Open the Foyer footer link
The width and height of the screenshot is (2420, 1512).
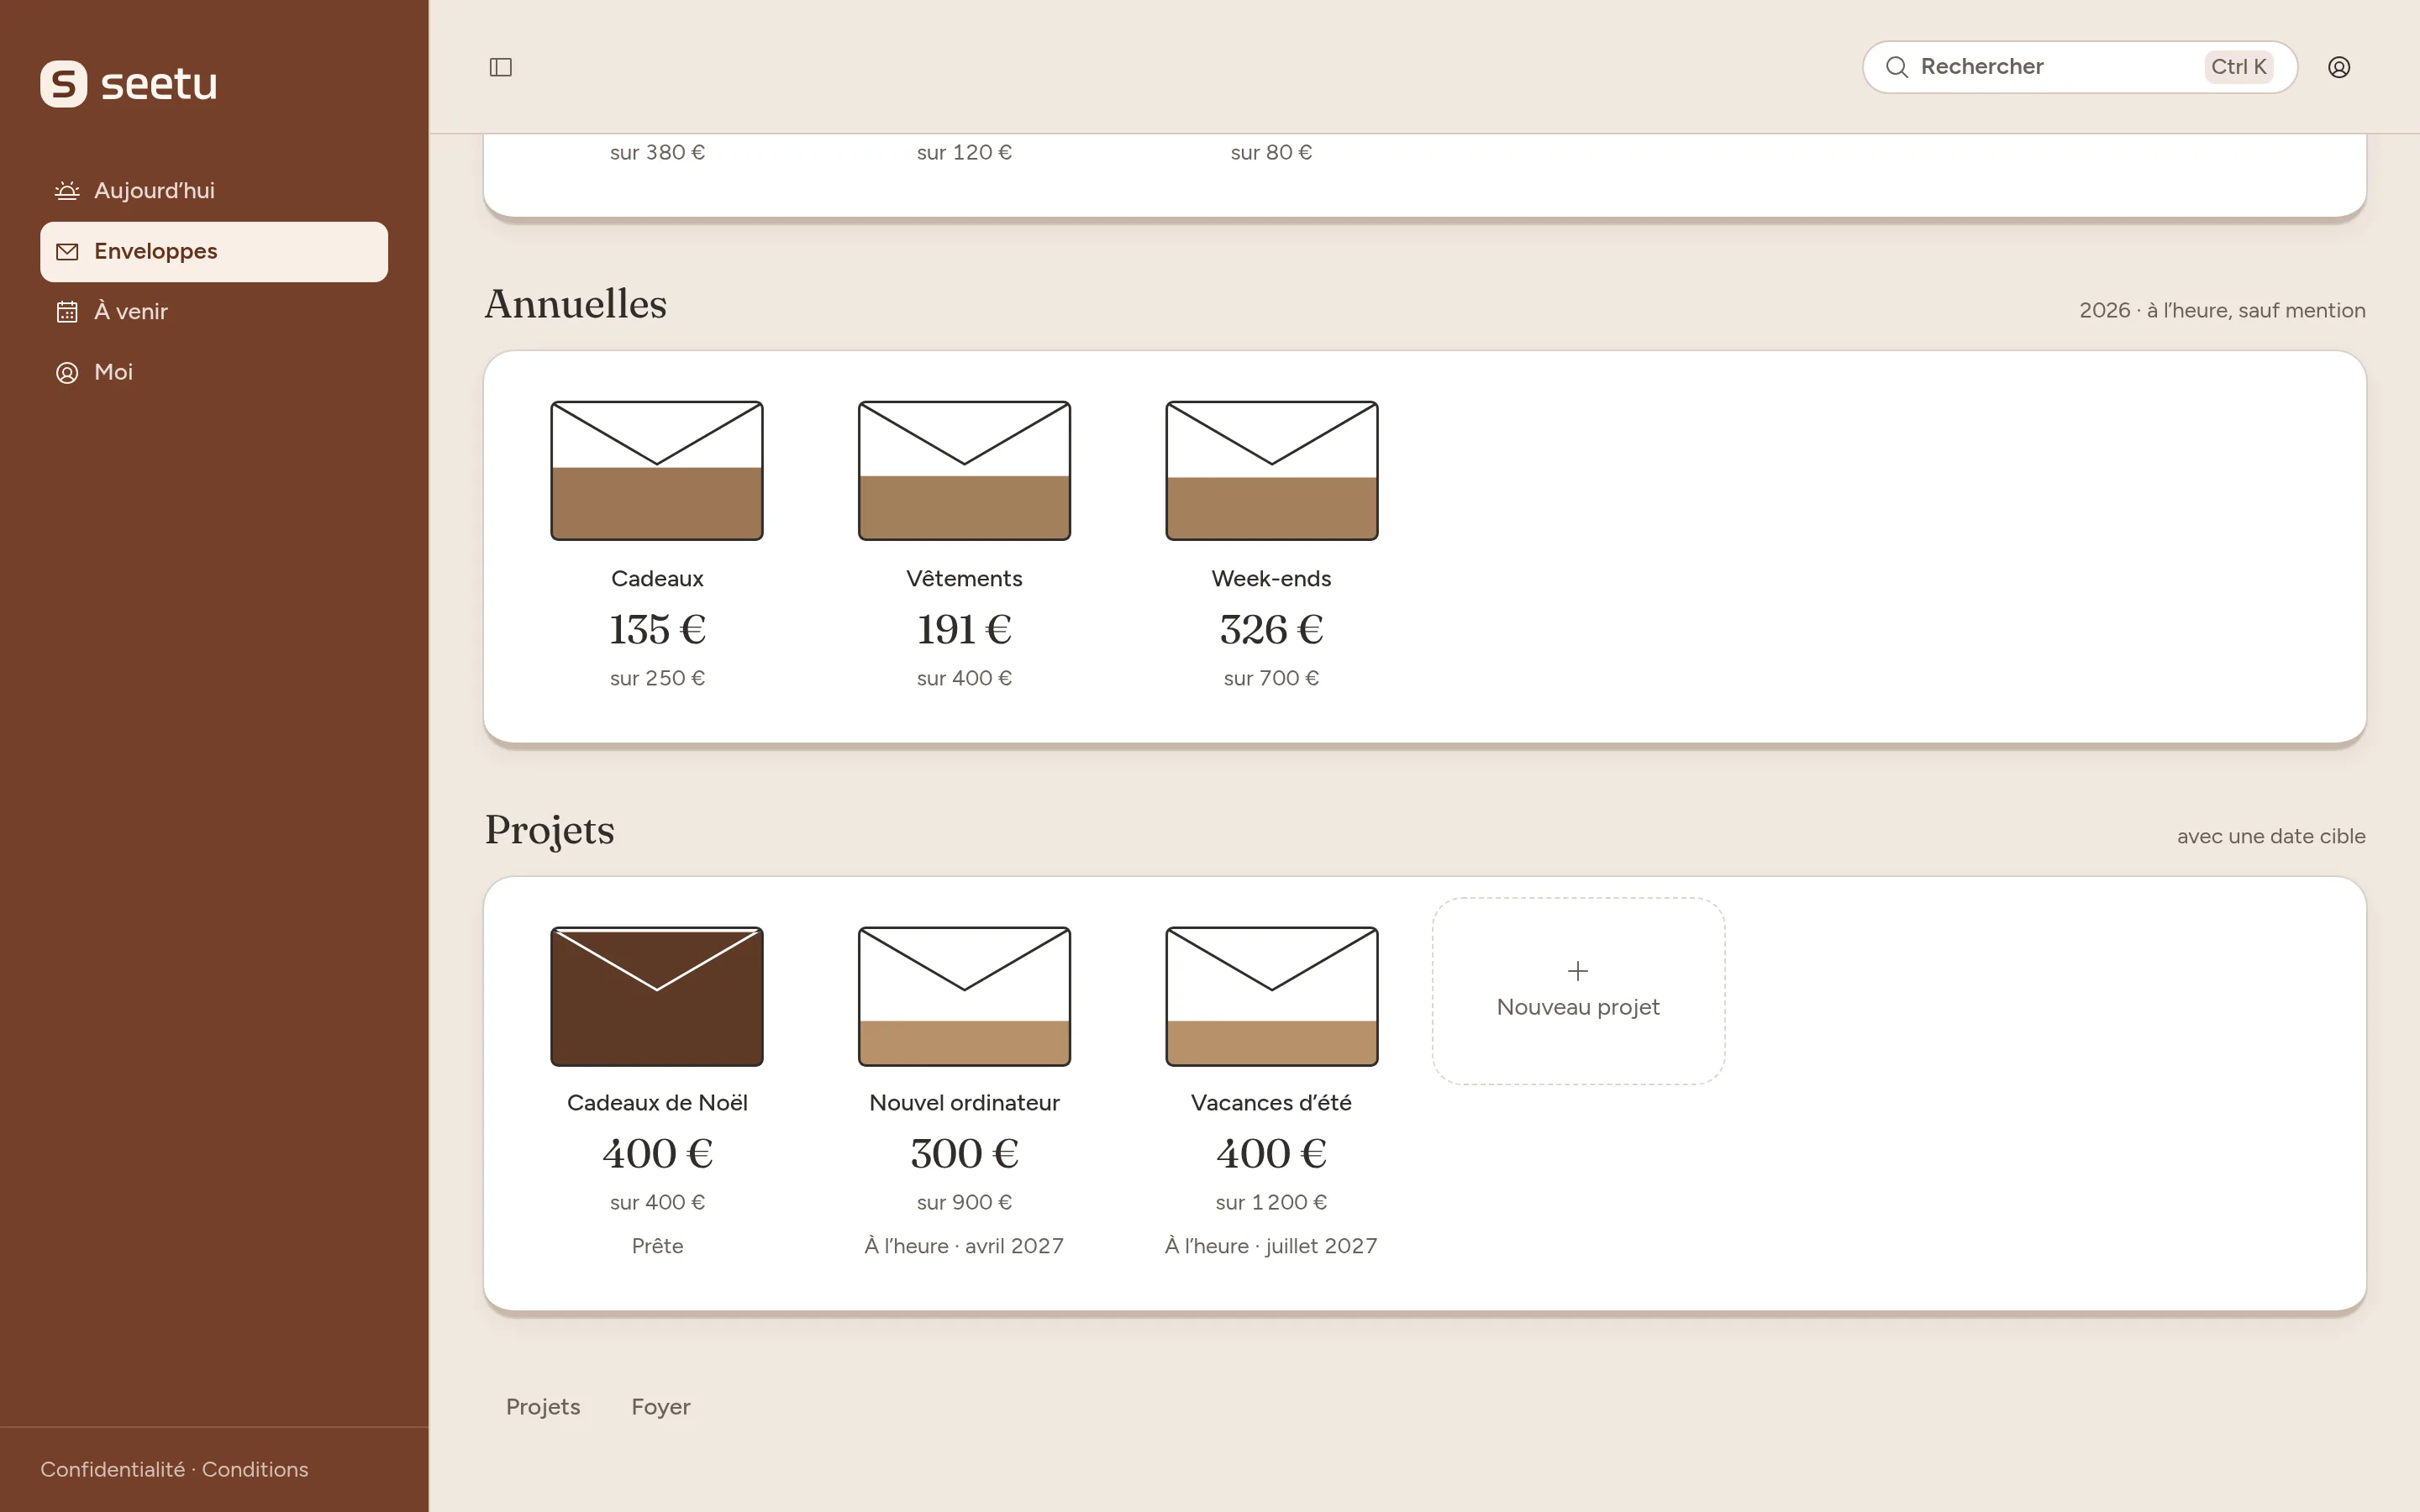tap(661, 1407)
